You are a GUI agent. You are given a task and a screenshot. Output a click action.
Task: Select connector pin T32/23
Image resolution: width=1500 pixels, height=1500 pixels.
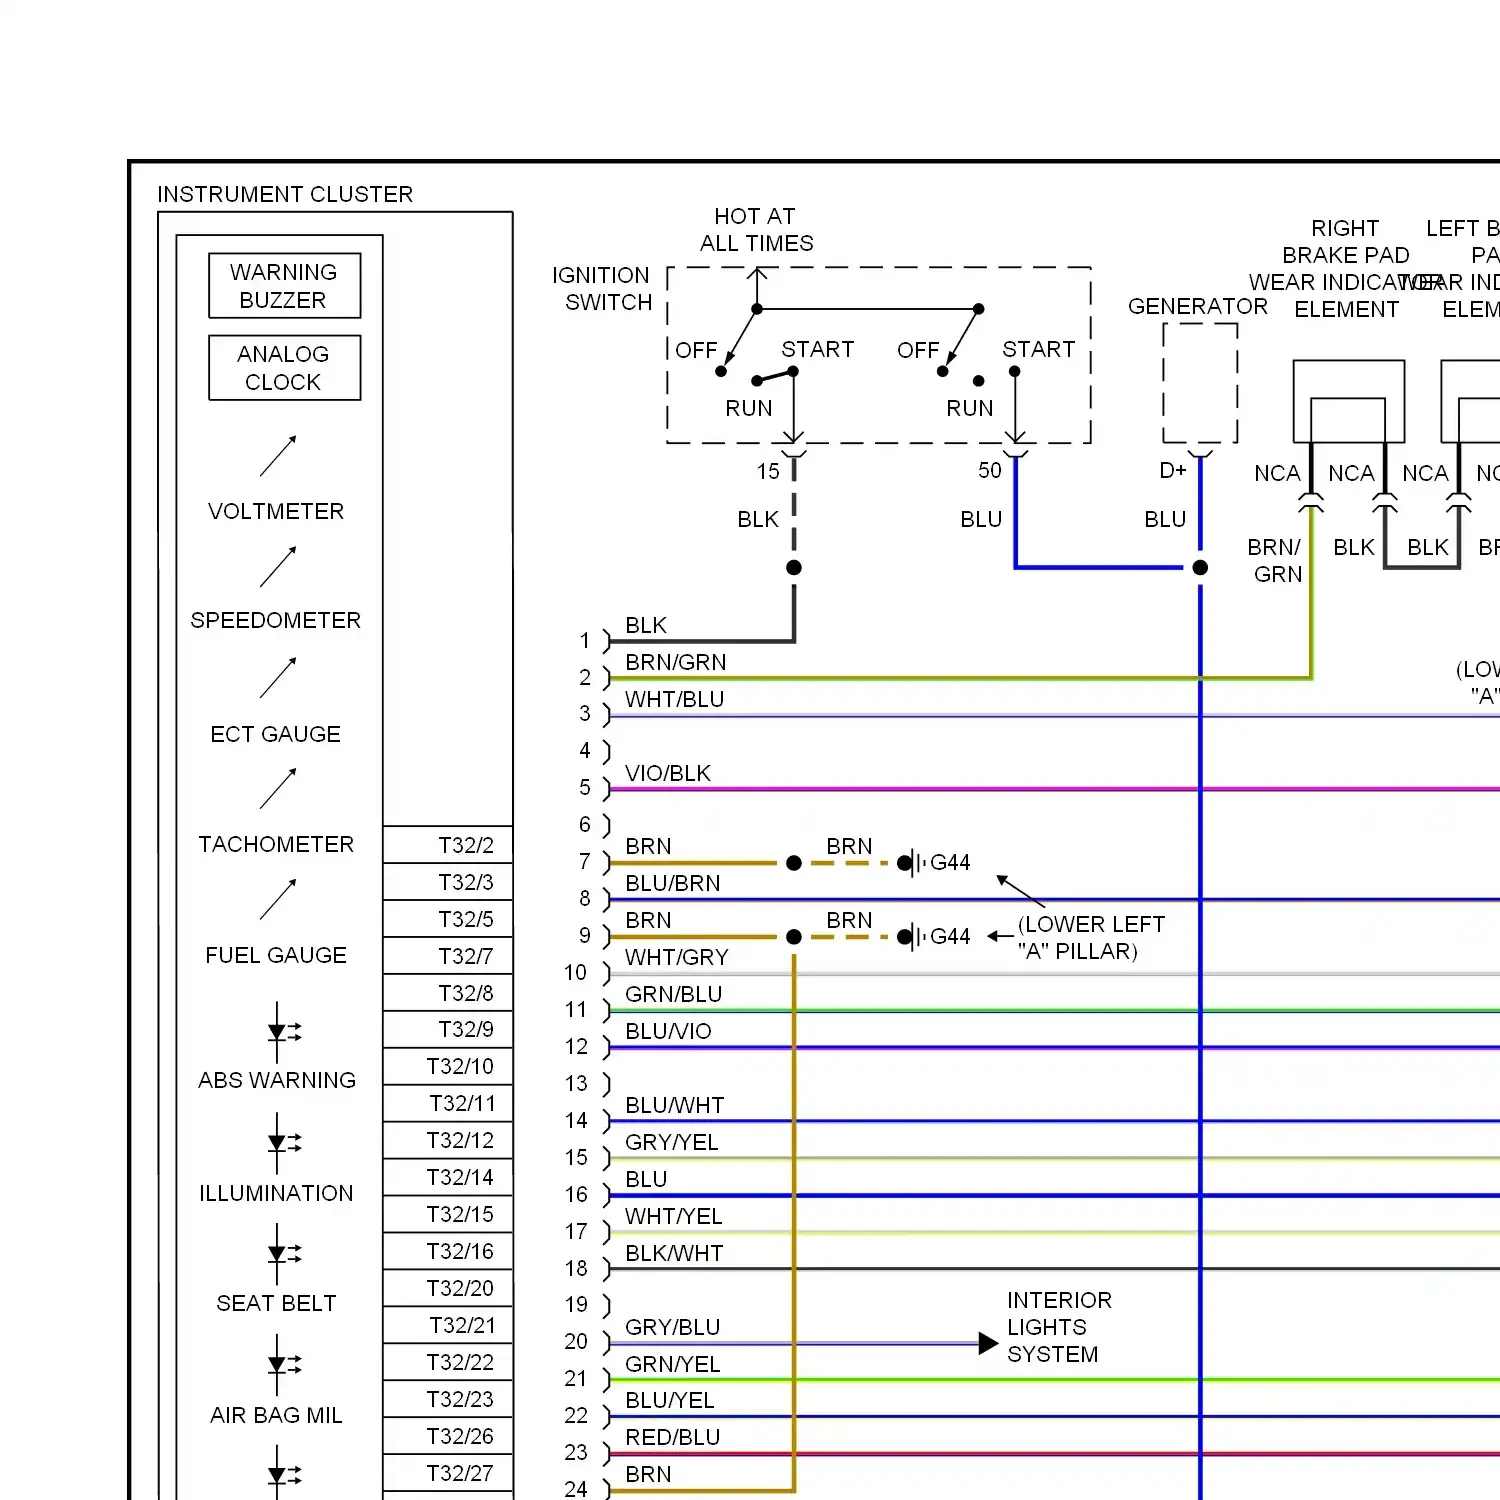(448, 1399)
